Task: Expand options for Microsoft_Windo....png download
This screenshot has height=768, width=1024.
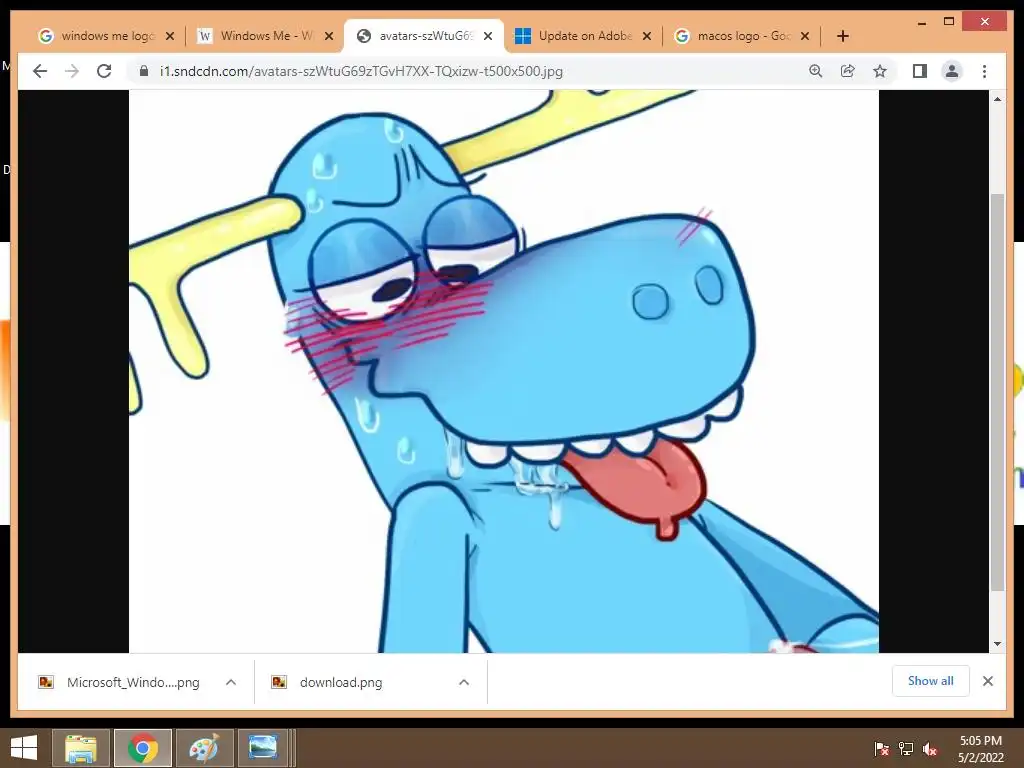Action: point(231,682)
